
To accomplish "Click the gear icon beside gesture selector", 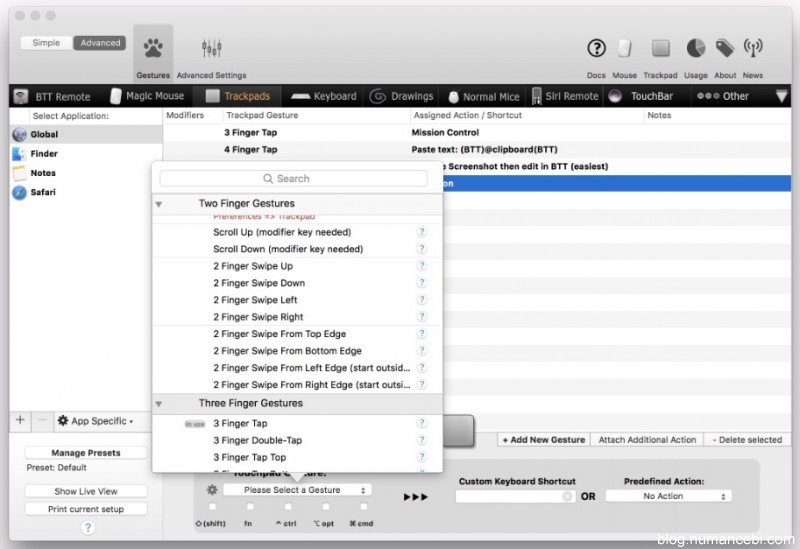I will coord(212,490).
